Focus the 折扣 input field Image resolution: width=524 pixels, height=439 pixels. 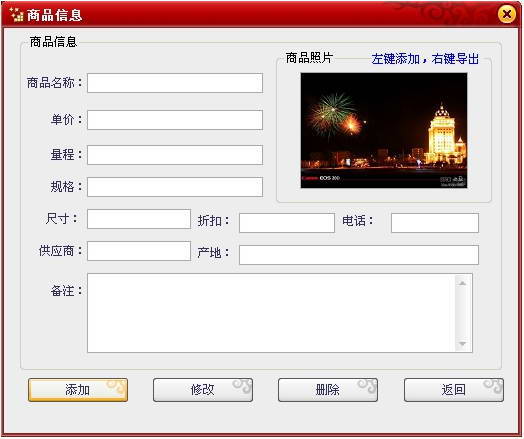coord(287,223)
